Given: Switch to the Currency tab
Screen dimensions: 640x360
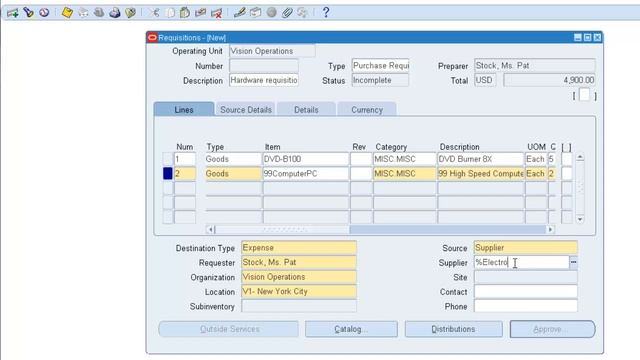Looking at the screenshot, I should (367, 109).
